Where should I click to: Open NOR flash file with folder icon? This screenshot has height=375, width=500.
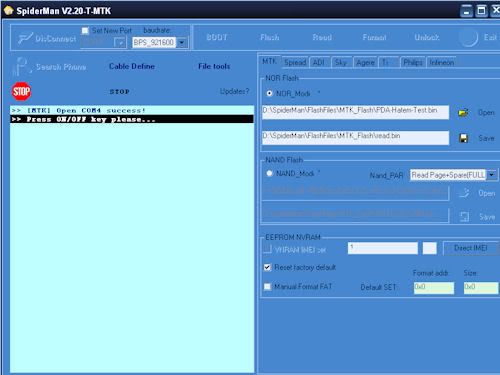pos(463,113)
